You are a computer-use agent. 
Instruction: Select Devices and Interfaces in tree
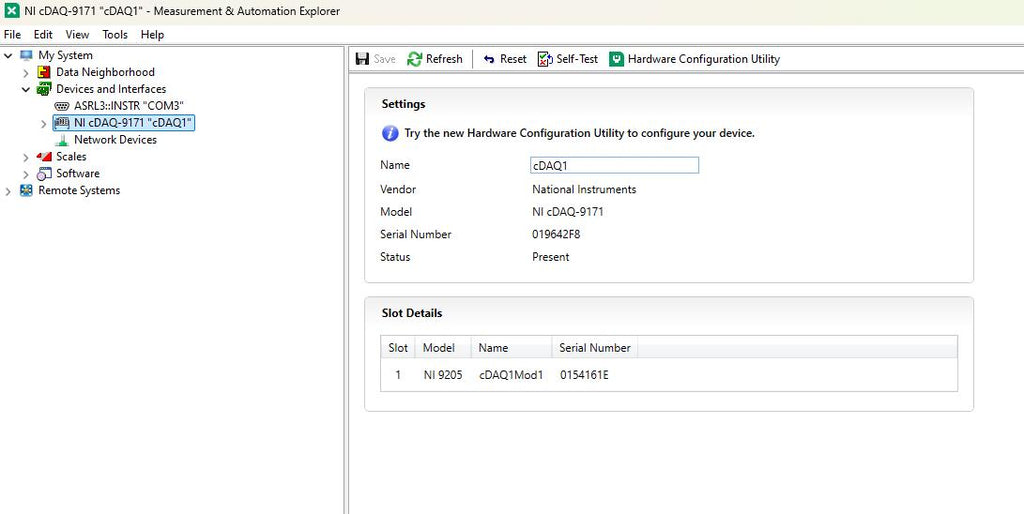(111, 89)
